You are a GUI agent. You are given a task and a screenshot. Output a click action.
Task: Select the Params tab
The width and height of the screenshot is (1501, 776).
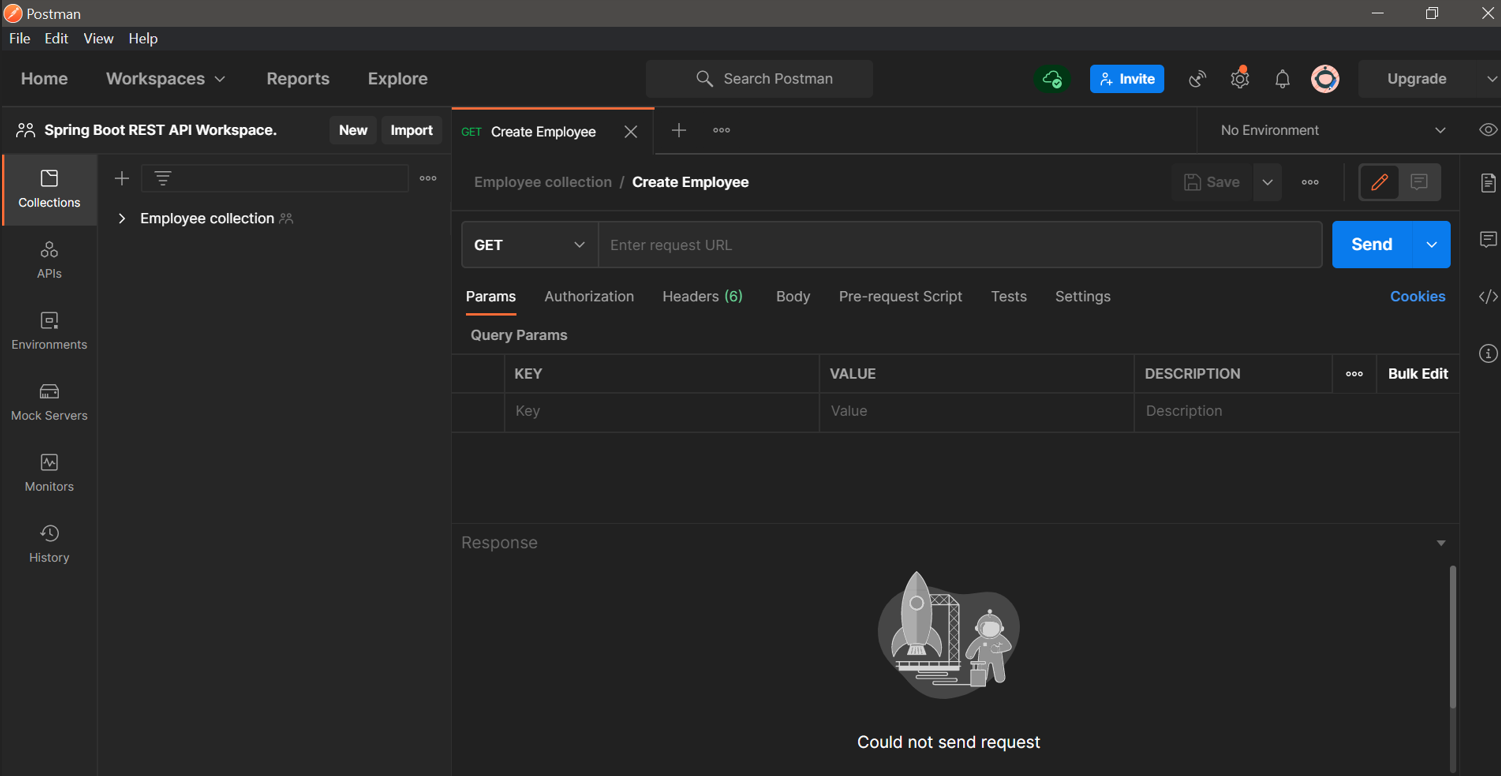491,296
